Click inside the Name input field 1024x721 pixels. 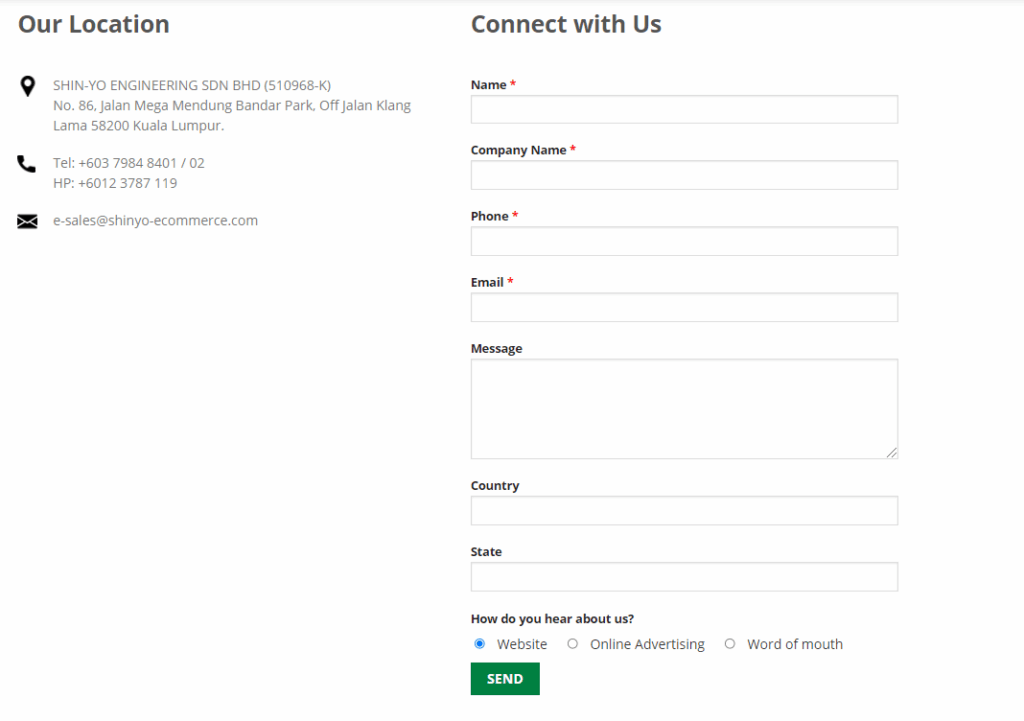pyautogui.click(x=683, y=109)
